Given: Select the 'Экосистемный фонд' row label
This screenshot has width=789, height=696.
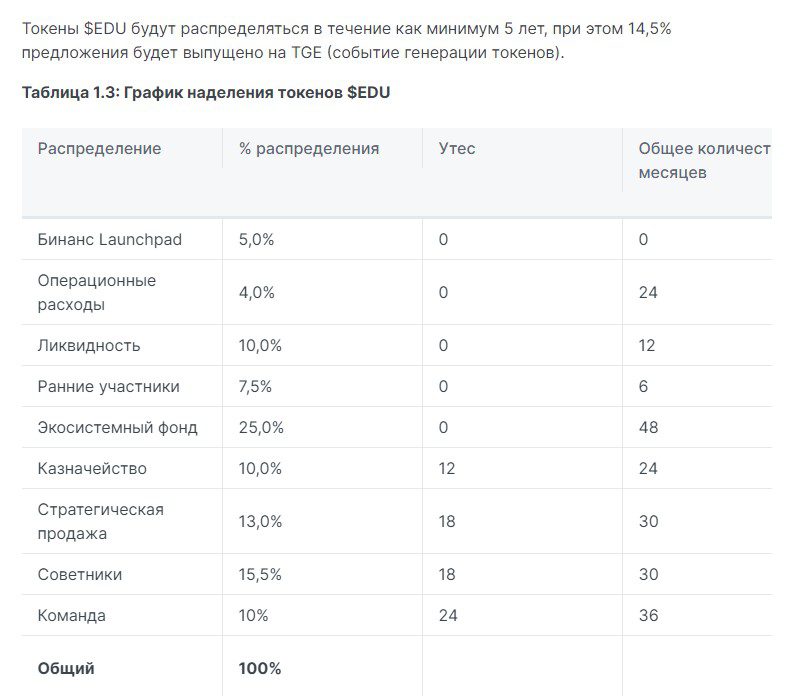Looking at the screenshot, I should [x=118, y=428].
